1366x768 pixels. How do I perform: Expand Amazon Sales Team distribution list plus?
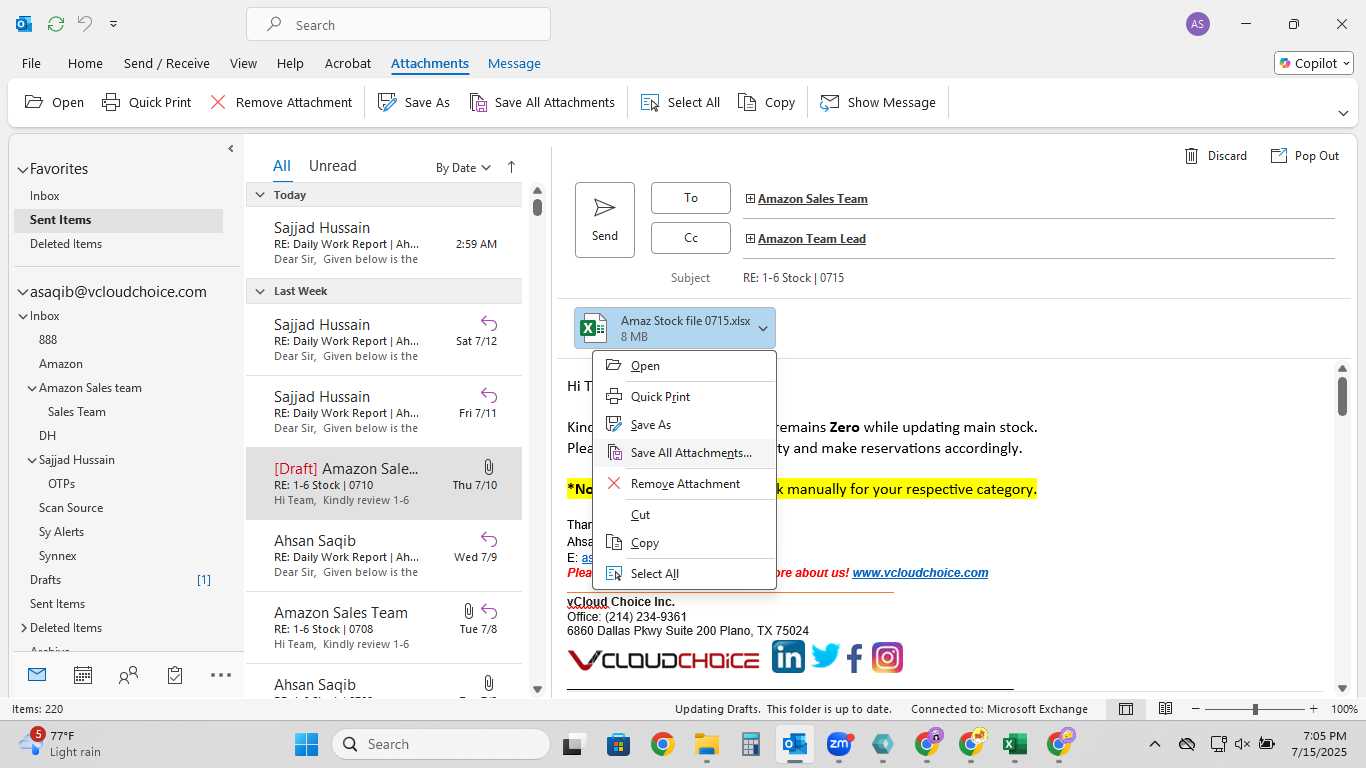[x=750, y=199]
